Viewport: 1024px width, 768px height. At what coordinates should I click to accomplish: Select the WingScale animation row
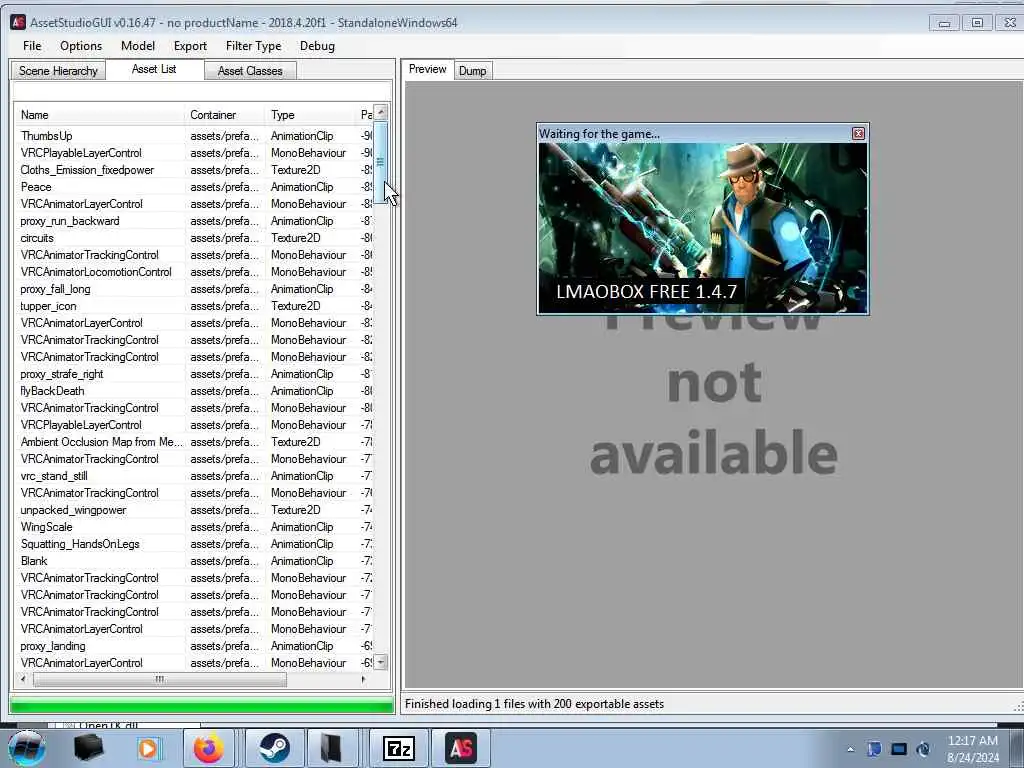pyautogui.click(x=194, y=526)
